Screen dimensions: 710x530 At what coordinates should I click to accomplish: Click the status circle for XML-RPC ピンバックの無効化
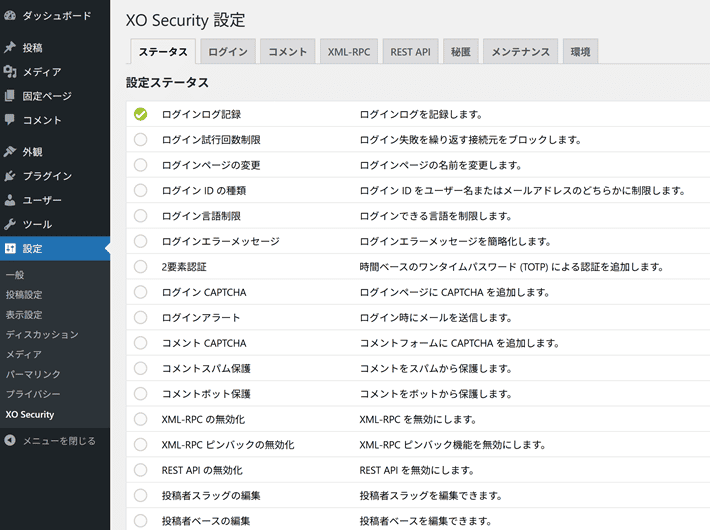pos(140,444)
